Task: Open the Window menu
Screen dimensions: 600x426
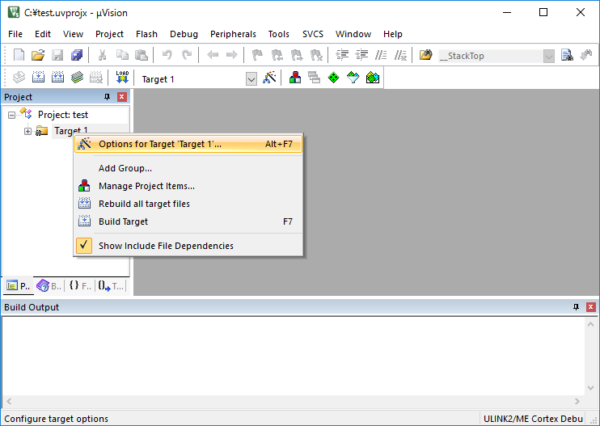Action: point(353,34)
